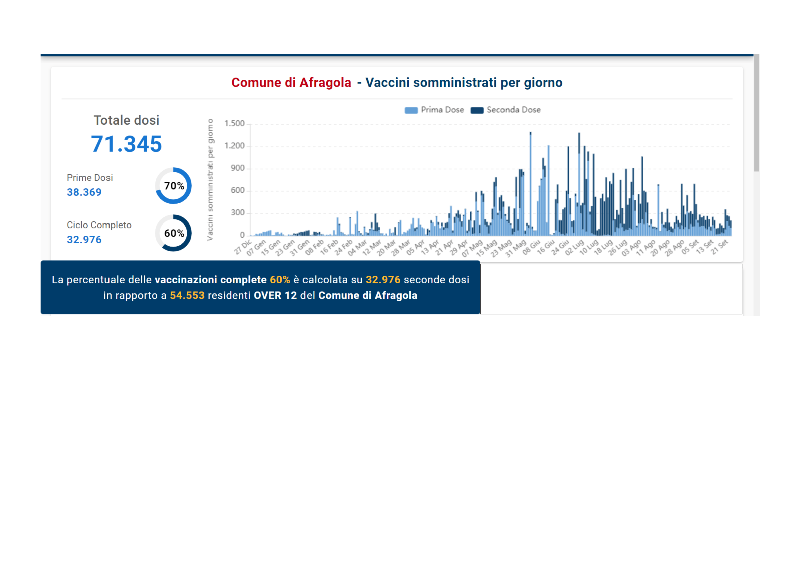Click the 60% Ciclo Completo progress ring
Viewport: 800px width, 566px height.
click(173, 233)
